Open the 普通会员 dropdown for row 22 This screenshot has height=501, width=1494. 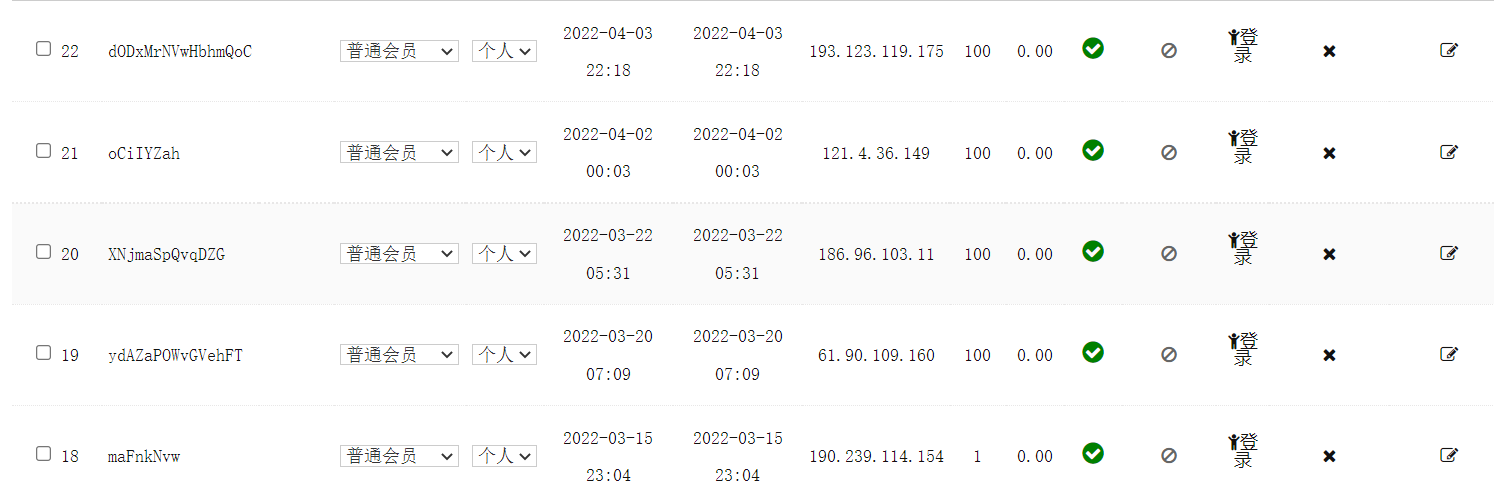tap(399, 51)
